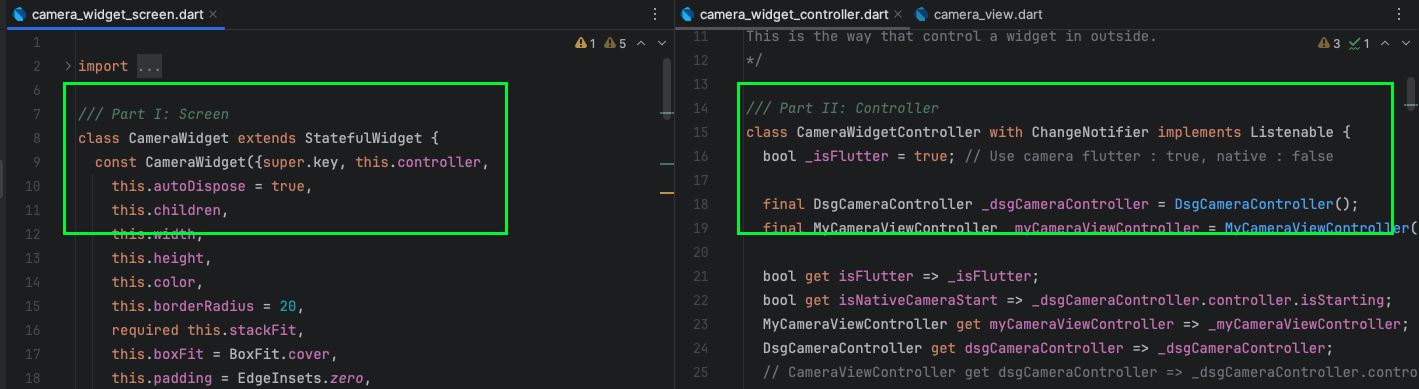This screenshot has height=389, width=1419.
Task: Click the first warning indicator in left editor
Action: [586, 43]
